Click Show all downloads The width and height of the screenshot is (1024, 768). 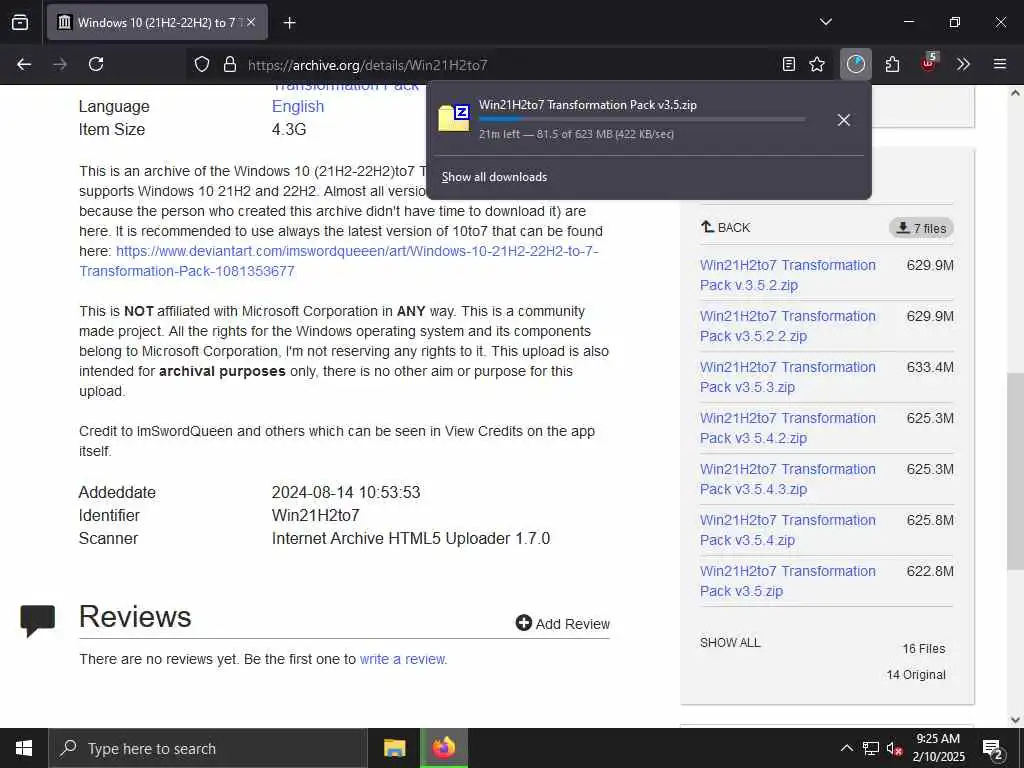[494, 177]
